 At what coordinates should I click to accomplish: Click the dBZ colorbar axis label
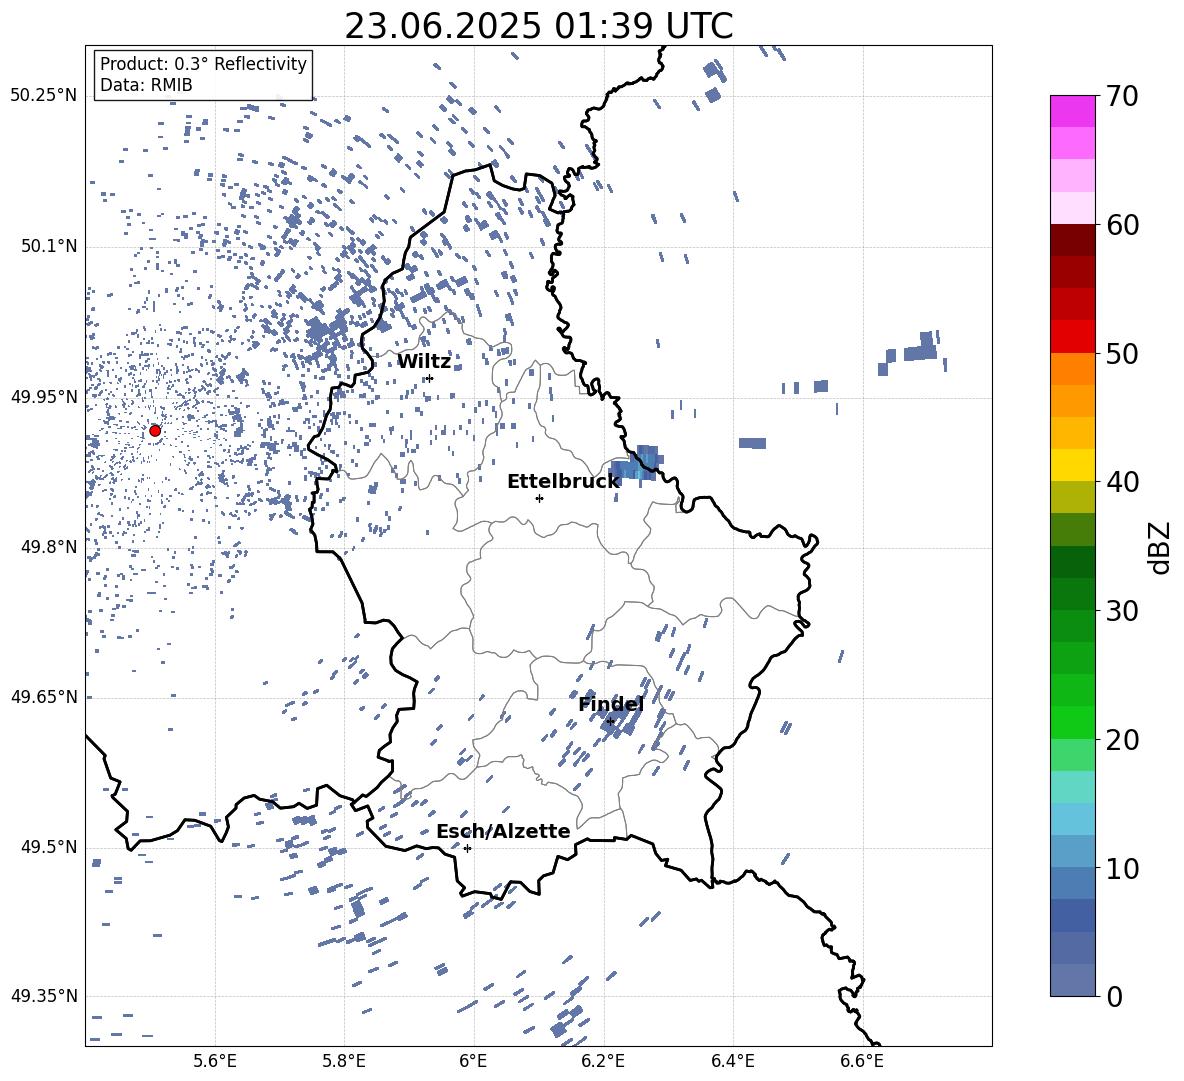pyautogui.click(x=1161, y=547)
